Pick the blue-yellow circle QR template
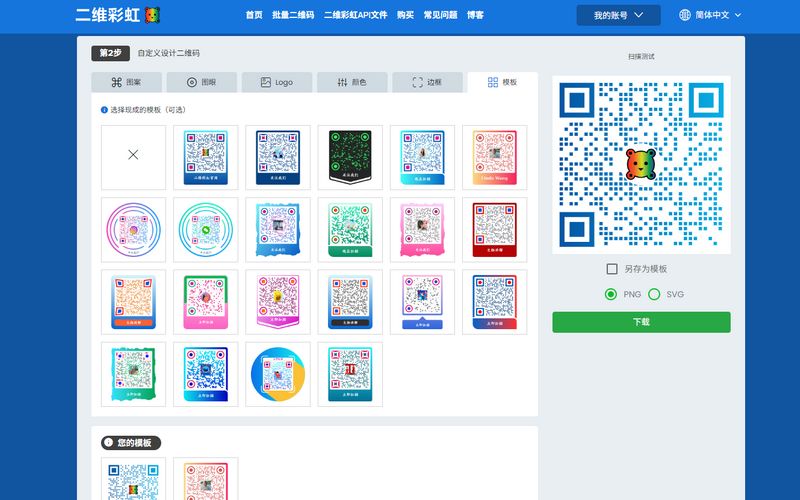 278,373
